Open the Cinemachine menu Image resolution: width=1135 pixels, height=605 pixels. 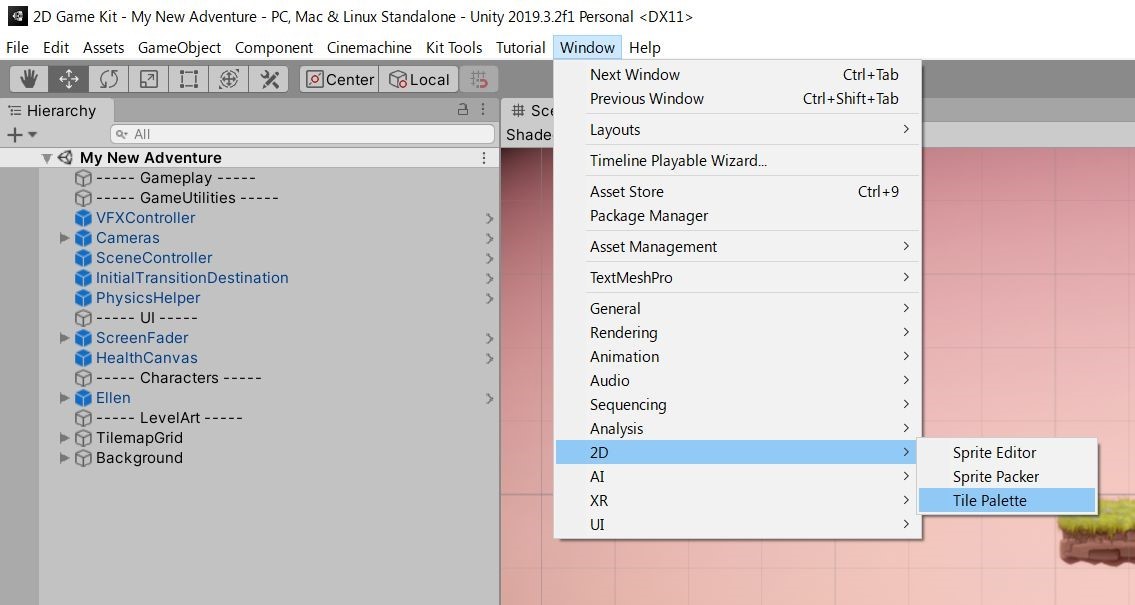pos(369,48)
